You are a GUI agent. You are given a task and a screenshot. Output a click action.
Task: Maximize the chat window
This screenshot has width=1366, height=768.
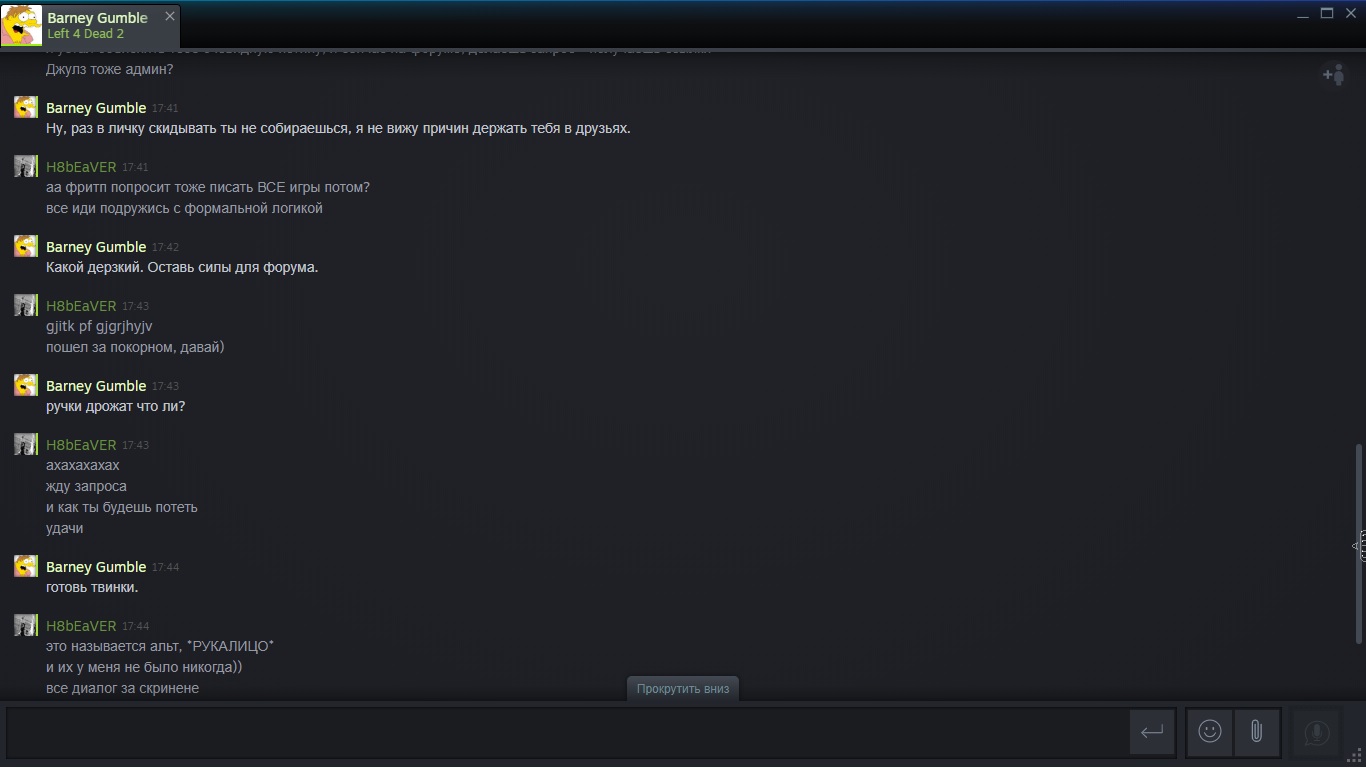(1327, 14)
